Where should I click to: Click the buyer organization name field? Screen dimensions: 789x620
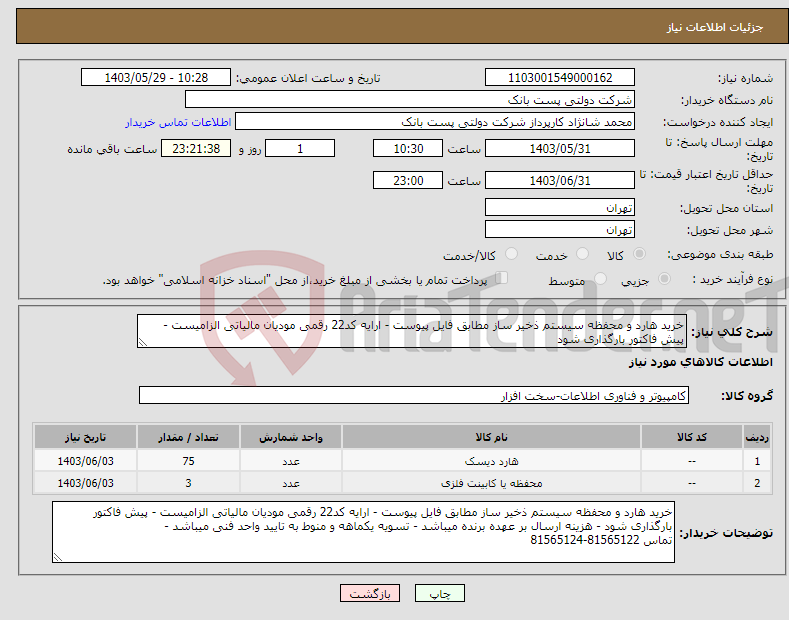coord(410,100)
